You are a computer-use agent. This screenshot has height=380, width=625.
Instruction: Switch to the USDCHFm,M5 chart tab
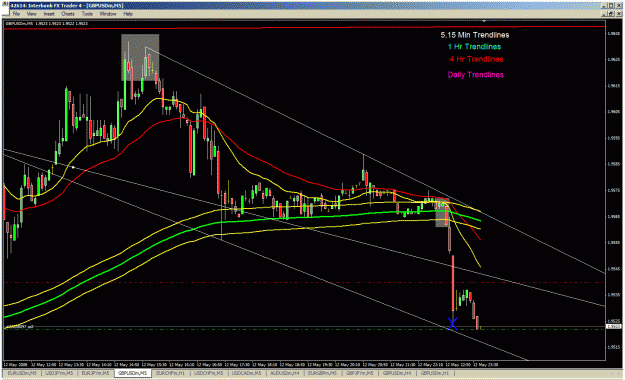208,373
